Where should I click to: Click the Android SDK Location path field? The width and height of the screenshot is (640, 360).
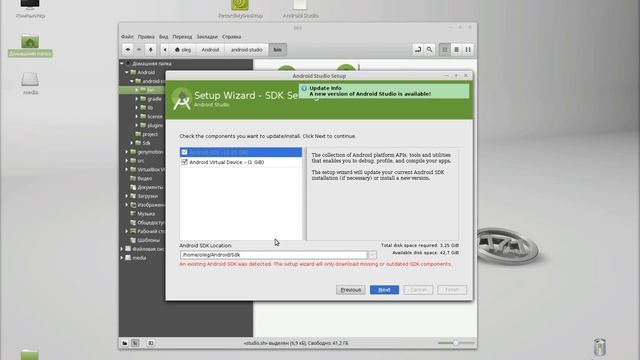point(273,255)
